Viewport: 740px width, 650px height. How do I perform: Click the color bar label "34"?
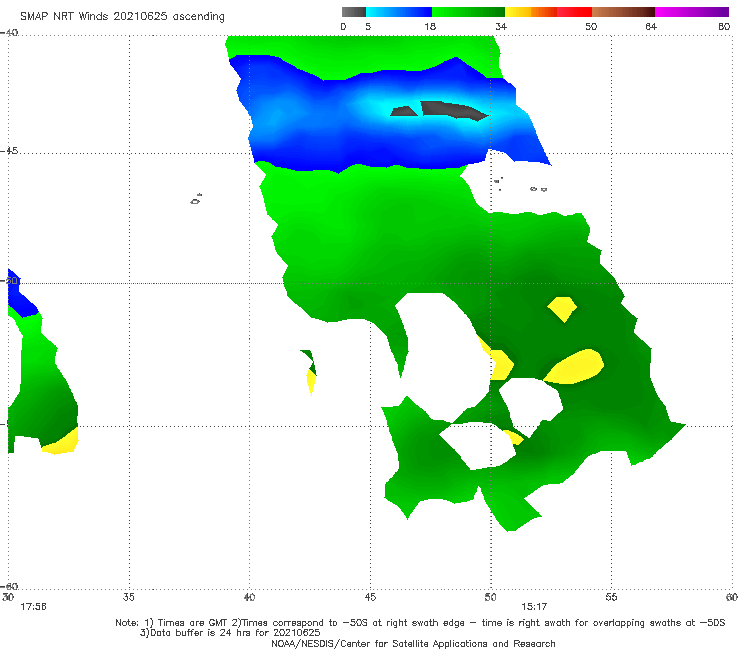click(x=501, y=26)
